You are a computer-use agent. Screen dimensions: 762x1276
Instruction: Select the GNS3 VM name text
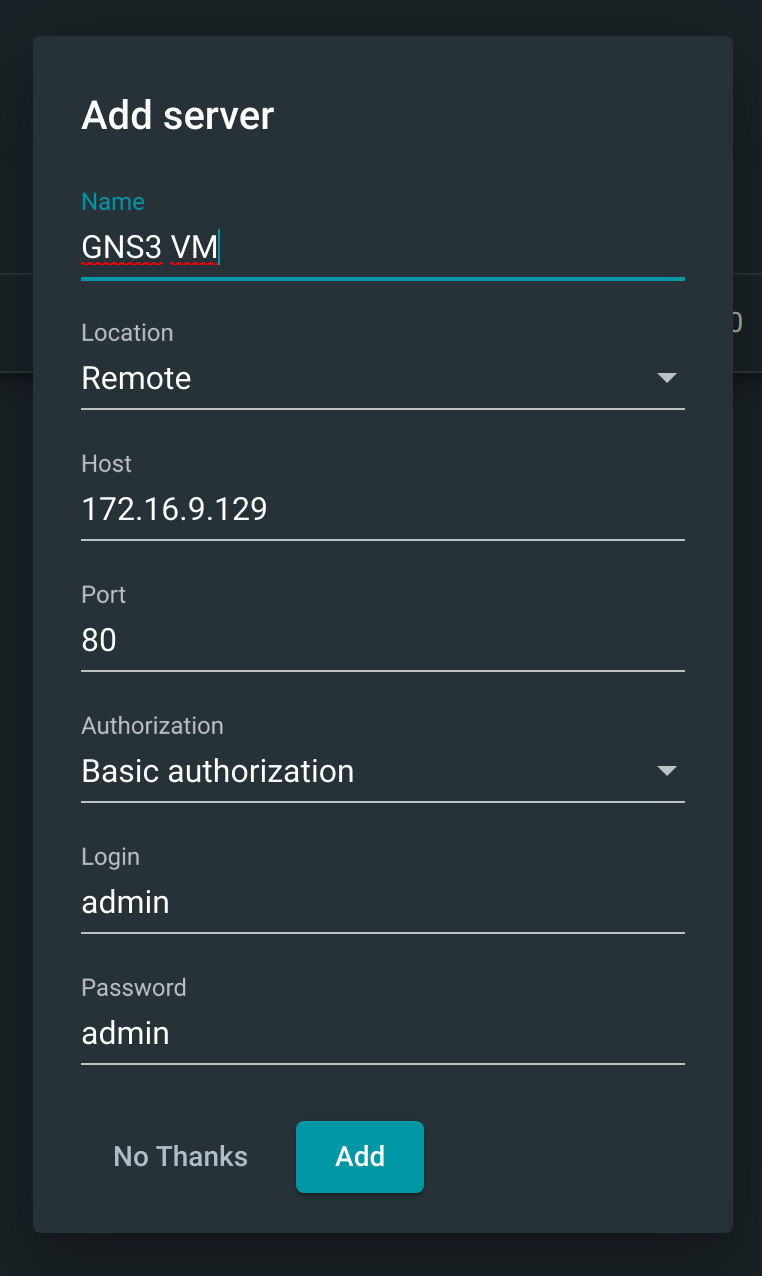coord(148,246)
